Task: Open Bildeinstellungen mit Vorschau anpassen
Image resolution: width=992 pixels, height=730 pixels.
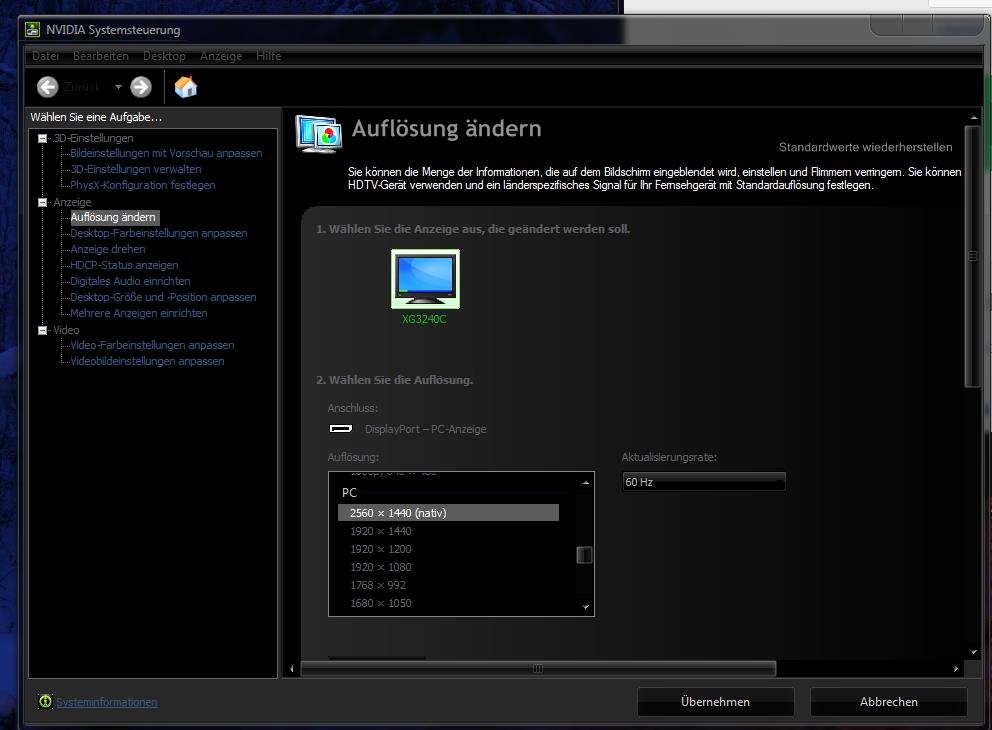Action: 166,153
